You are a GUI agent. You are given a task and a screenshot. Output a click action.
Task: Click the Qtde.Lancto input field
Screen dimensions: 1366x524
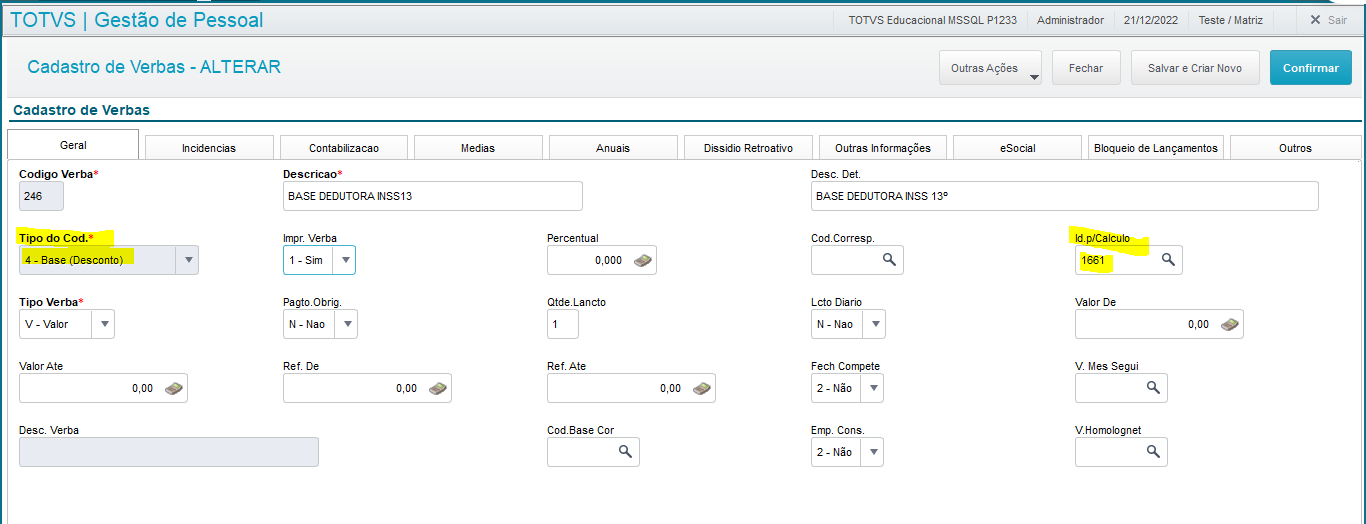point(563,324)
